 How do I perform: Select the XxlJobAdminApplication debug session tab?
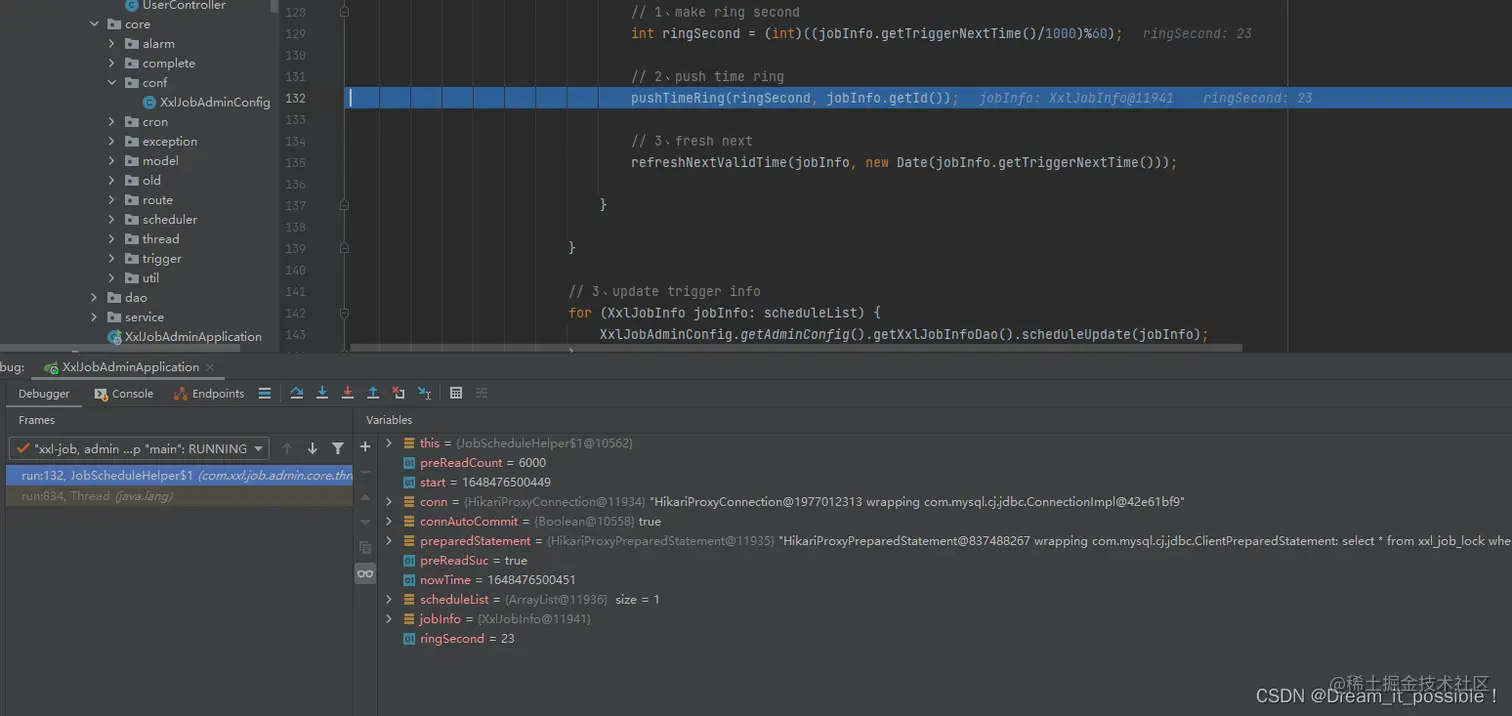click(x=130, y=367)
